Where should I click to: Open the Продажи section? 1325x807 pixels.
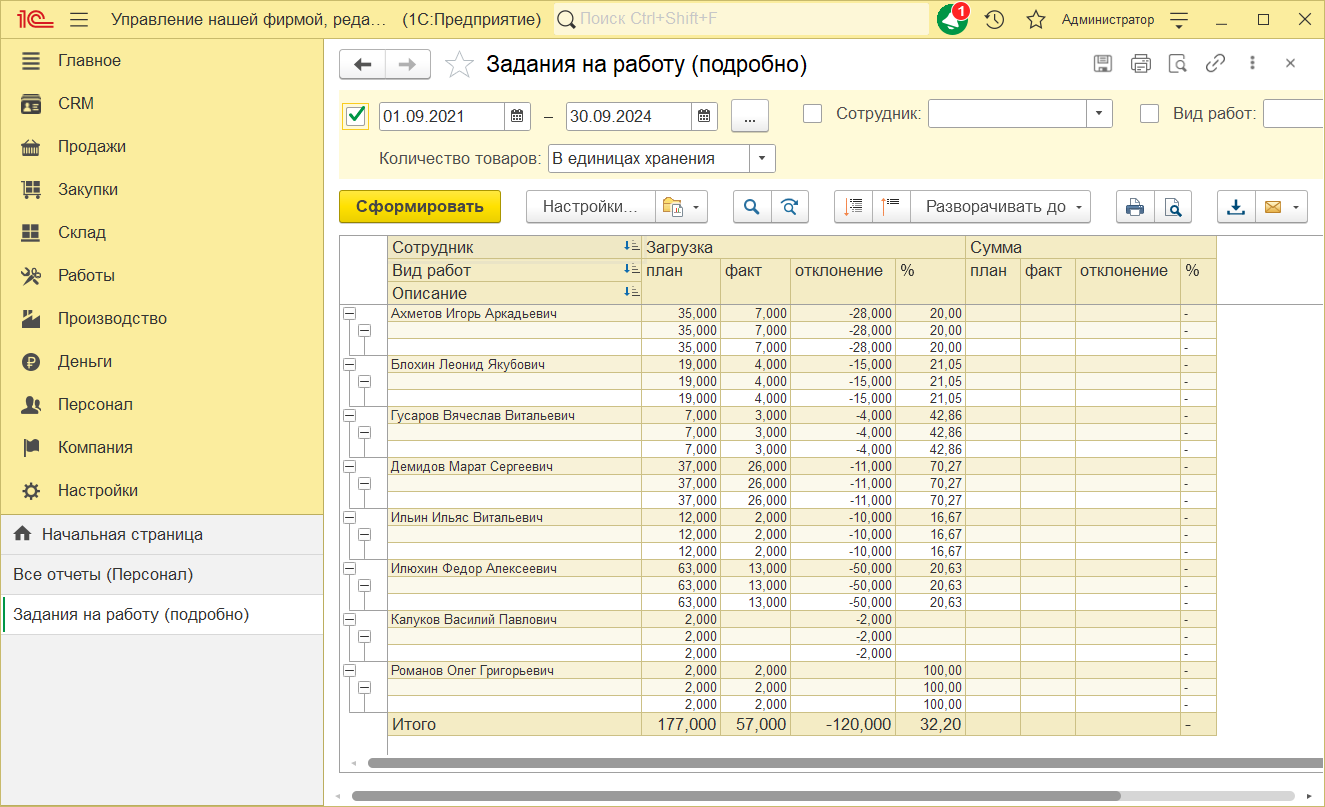(x=91, y=147)
